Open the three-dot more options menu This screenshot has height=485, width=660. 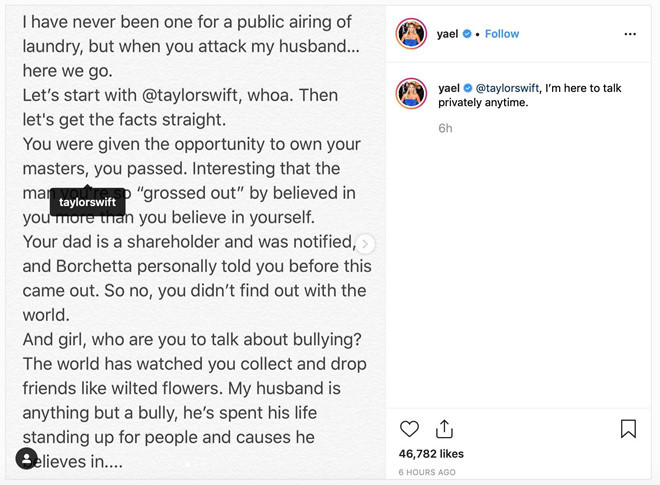pos(629,34)
